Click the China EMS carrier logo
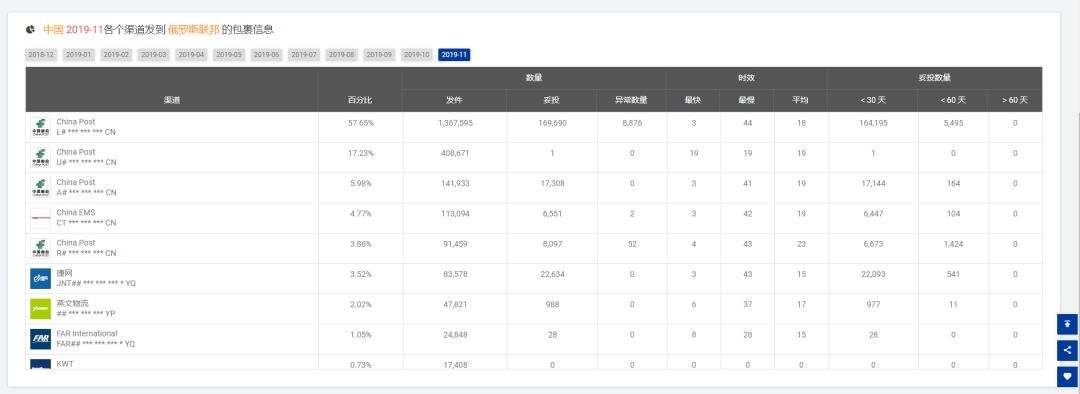The image size is (1080, 394). tap(41, 218)
